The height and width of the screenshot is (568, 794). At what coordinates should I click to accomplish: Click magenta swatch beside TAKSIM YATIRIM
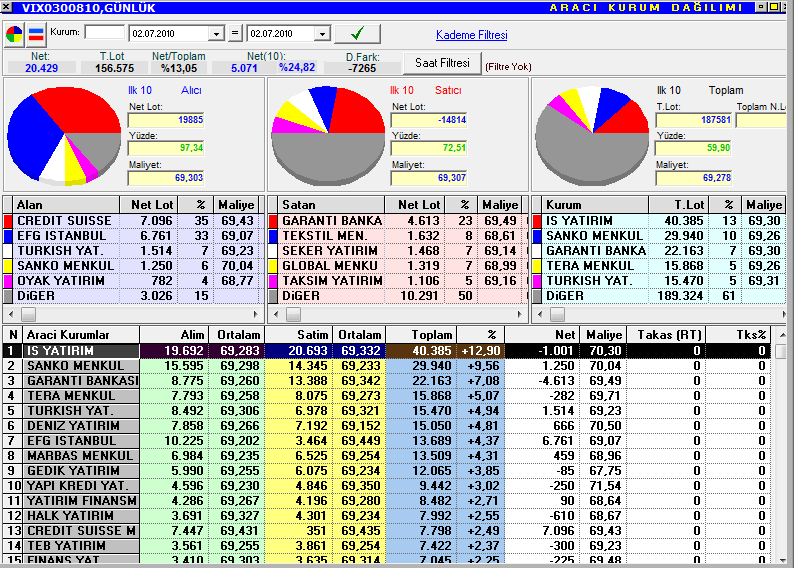click(x=273, y=281)
